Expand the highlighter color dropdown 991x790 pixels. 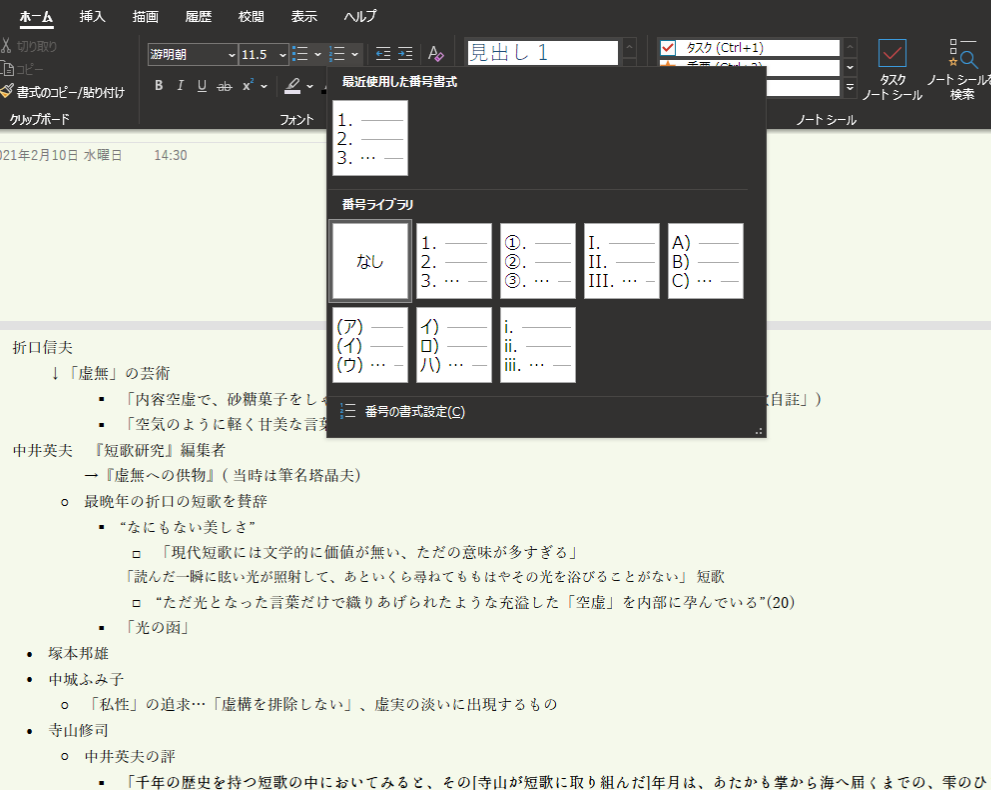pos(308,86)
